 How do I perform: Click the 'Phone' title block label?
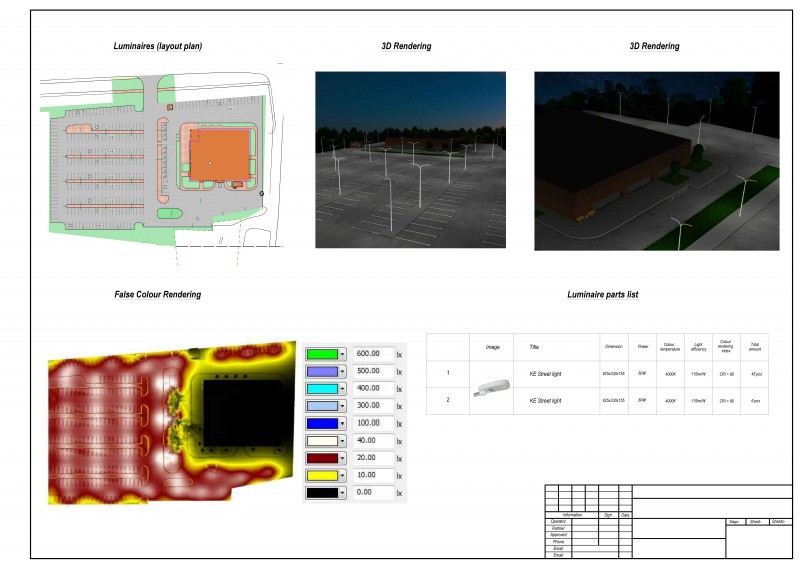pyautogui.click(x=558, y=542)
